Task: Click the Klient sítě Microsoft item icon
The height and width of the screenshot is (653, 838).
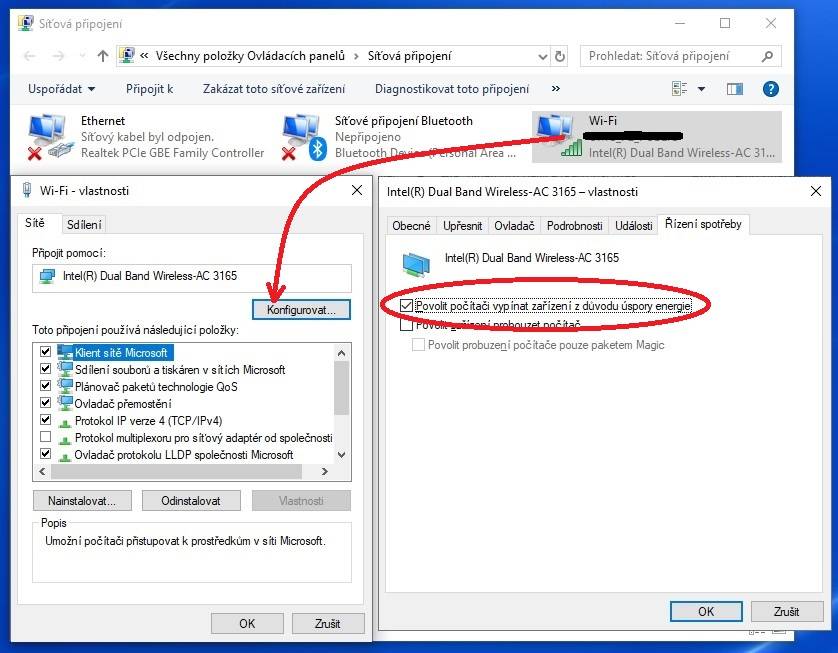Action: pyautogui.click(x=65, y=352)
